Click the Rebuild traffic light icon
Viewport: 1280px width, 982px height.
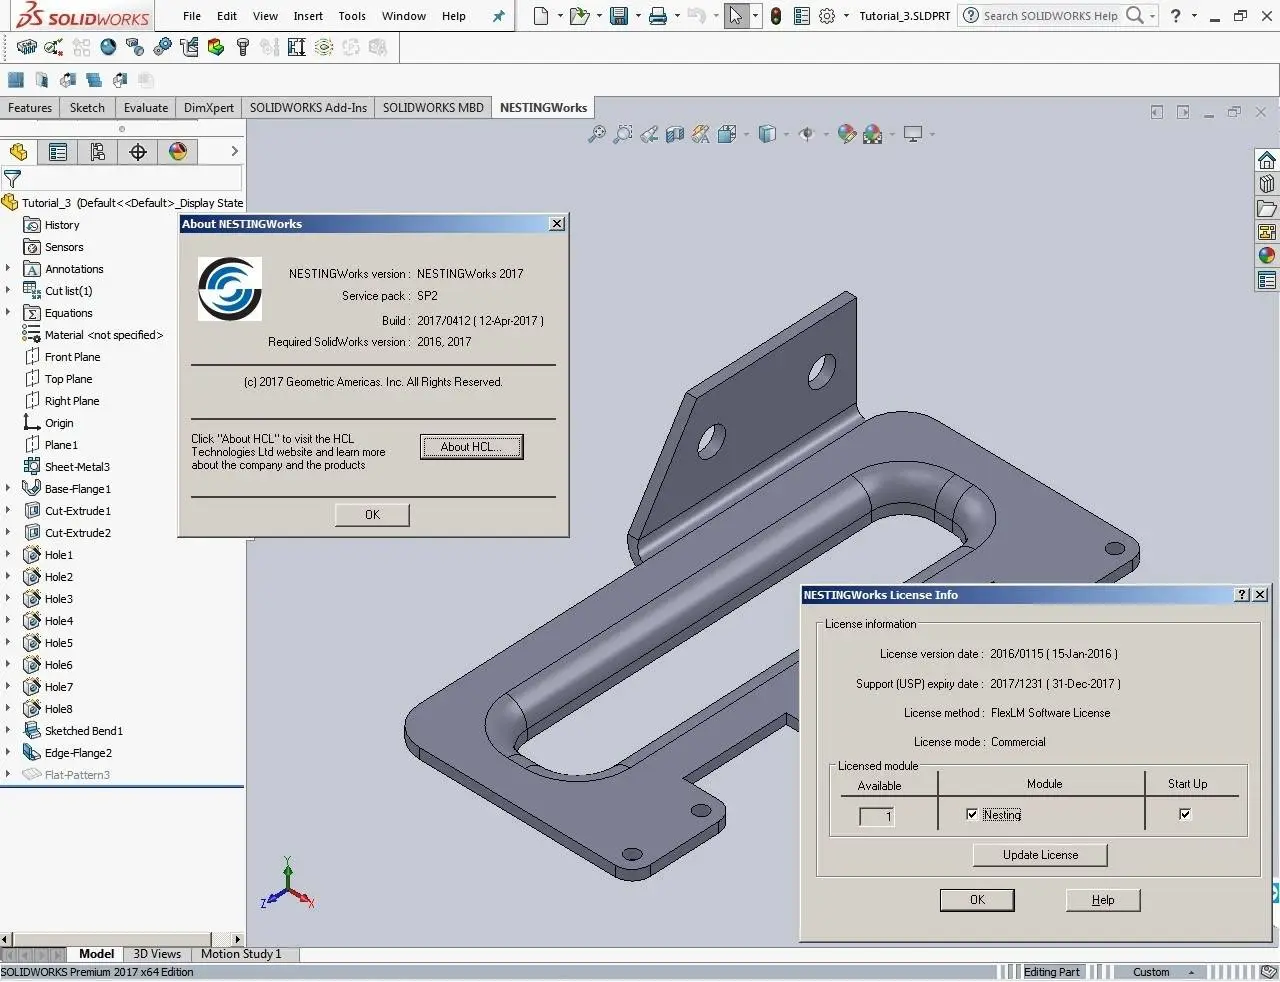click(776, 16)
